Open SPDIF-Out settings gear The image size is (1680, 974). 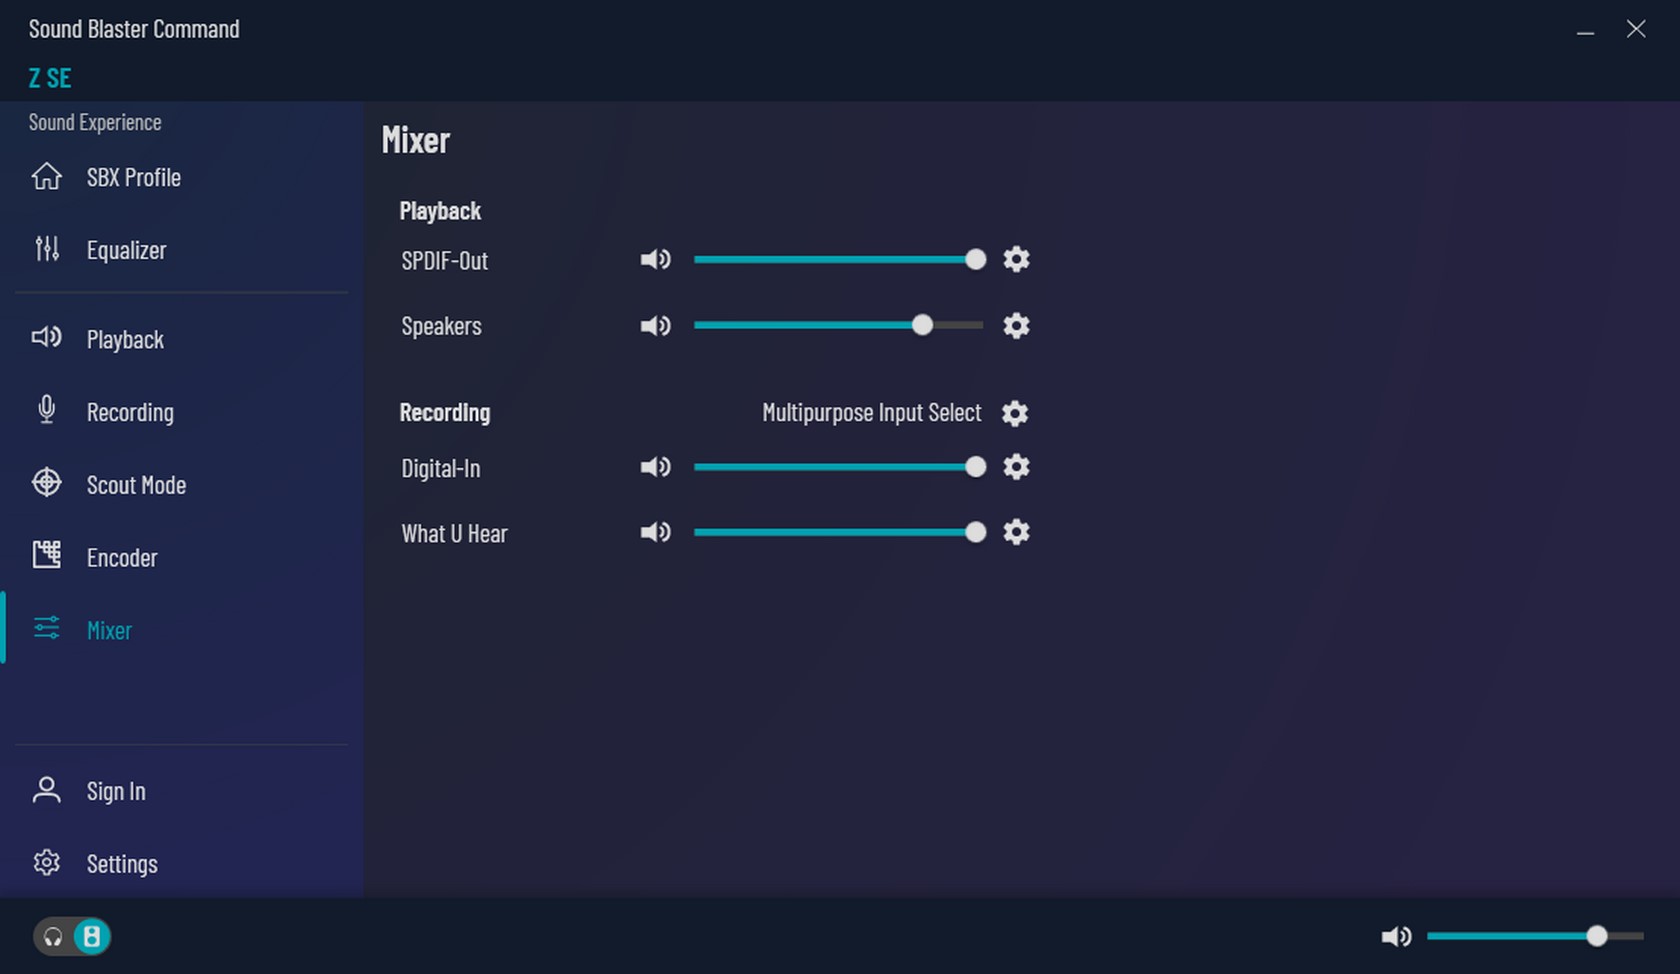point(1016,260)
